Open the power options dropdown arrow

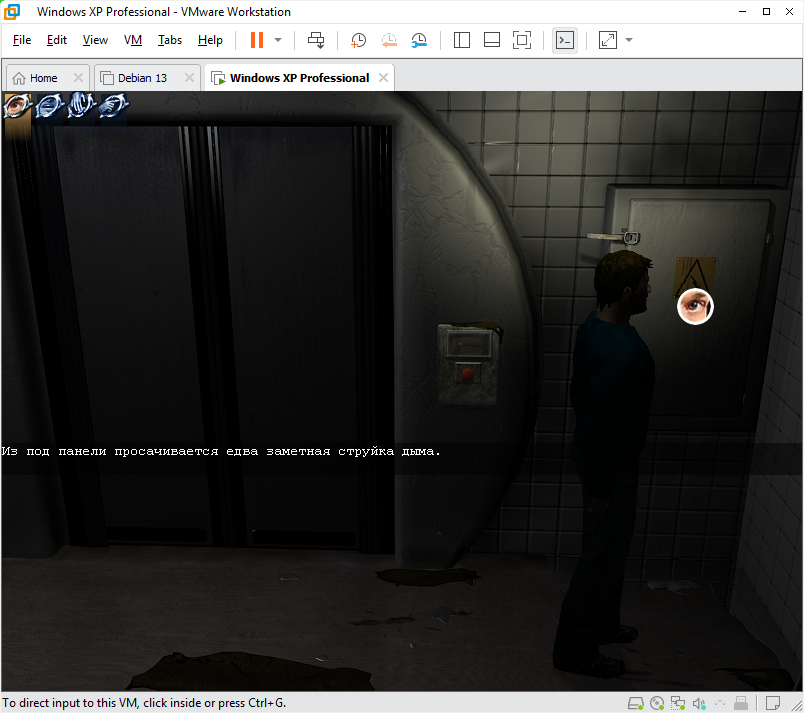pyautogui.click(x=278, y=40)
